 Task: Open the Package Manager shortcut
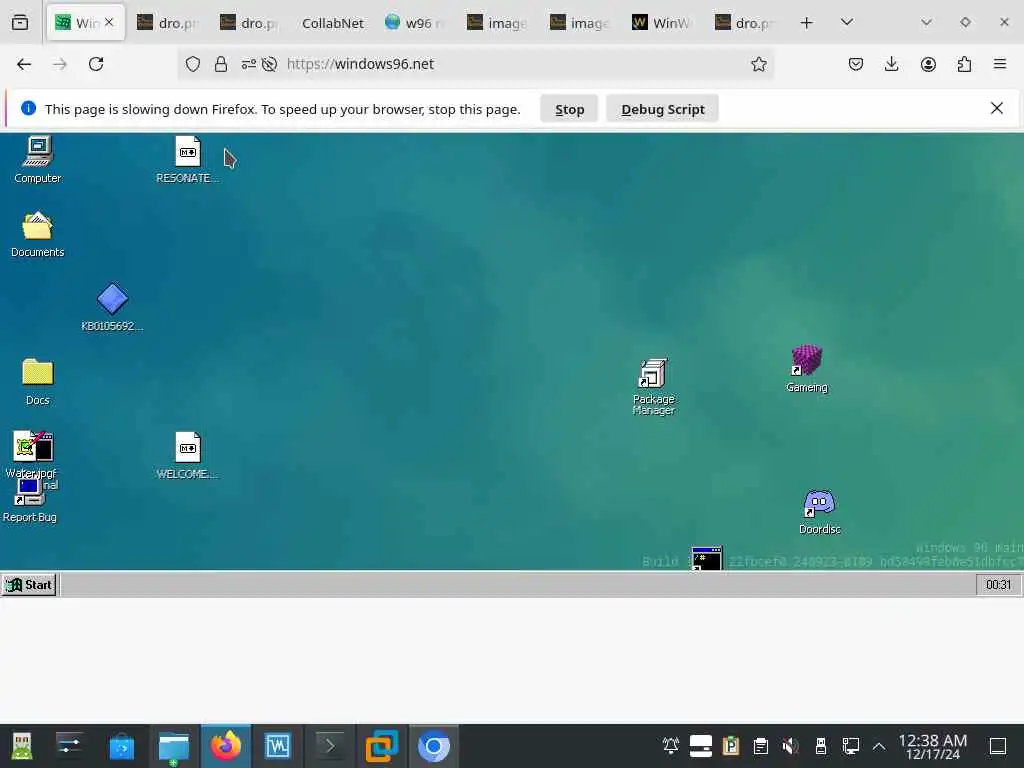tap(653, 386)
